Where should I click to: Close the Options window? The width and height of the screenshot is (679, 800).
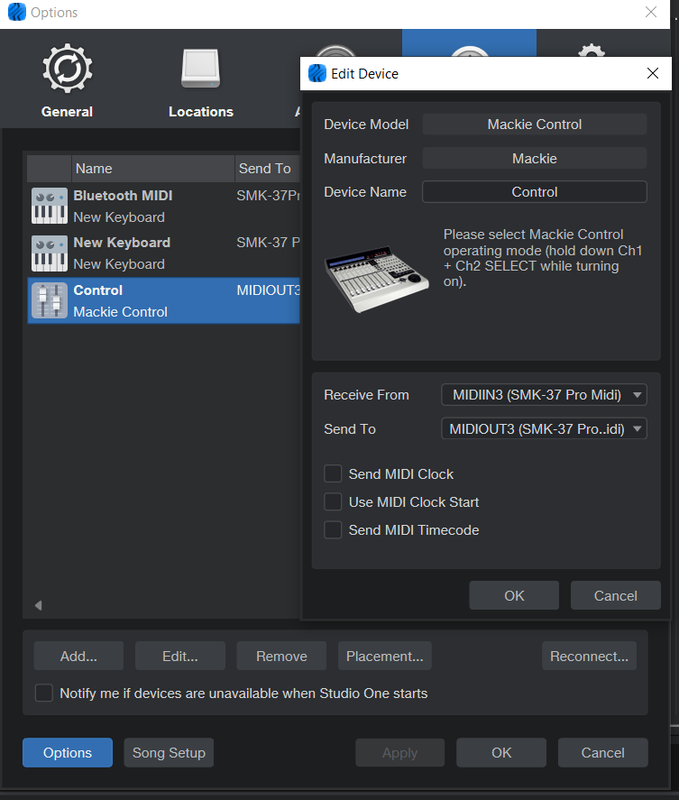[x=651, y=12]
